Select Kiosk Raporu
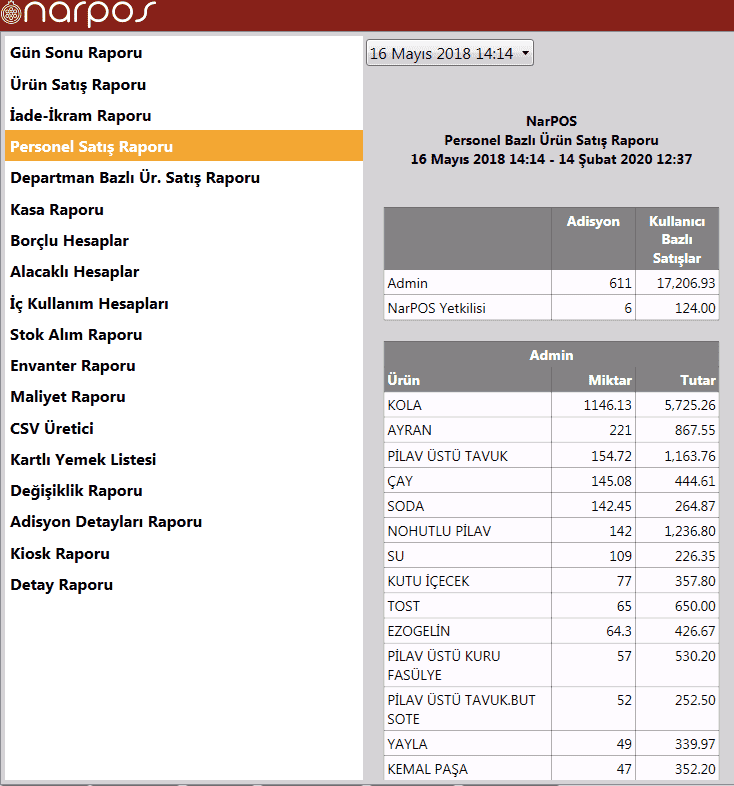This screenshot has height=786, width=734. [x=60, y=554]
